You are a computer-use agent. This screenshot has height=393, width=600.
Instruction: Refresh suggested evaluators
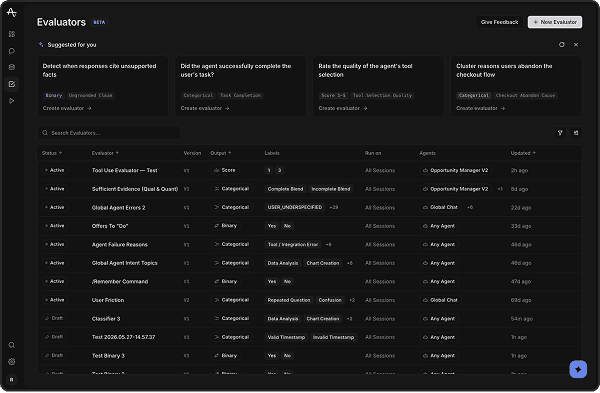[x=561, y=45]
